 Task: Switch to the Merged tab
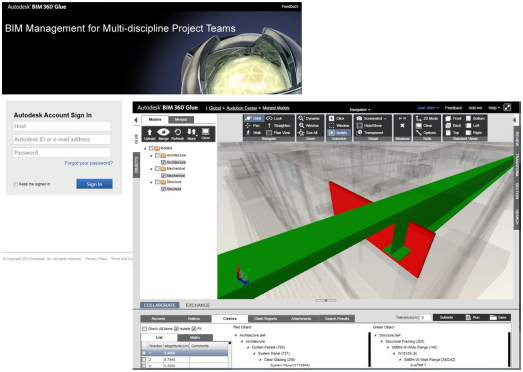tap(181, 119)
